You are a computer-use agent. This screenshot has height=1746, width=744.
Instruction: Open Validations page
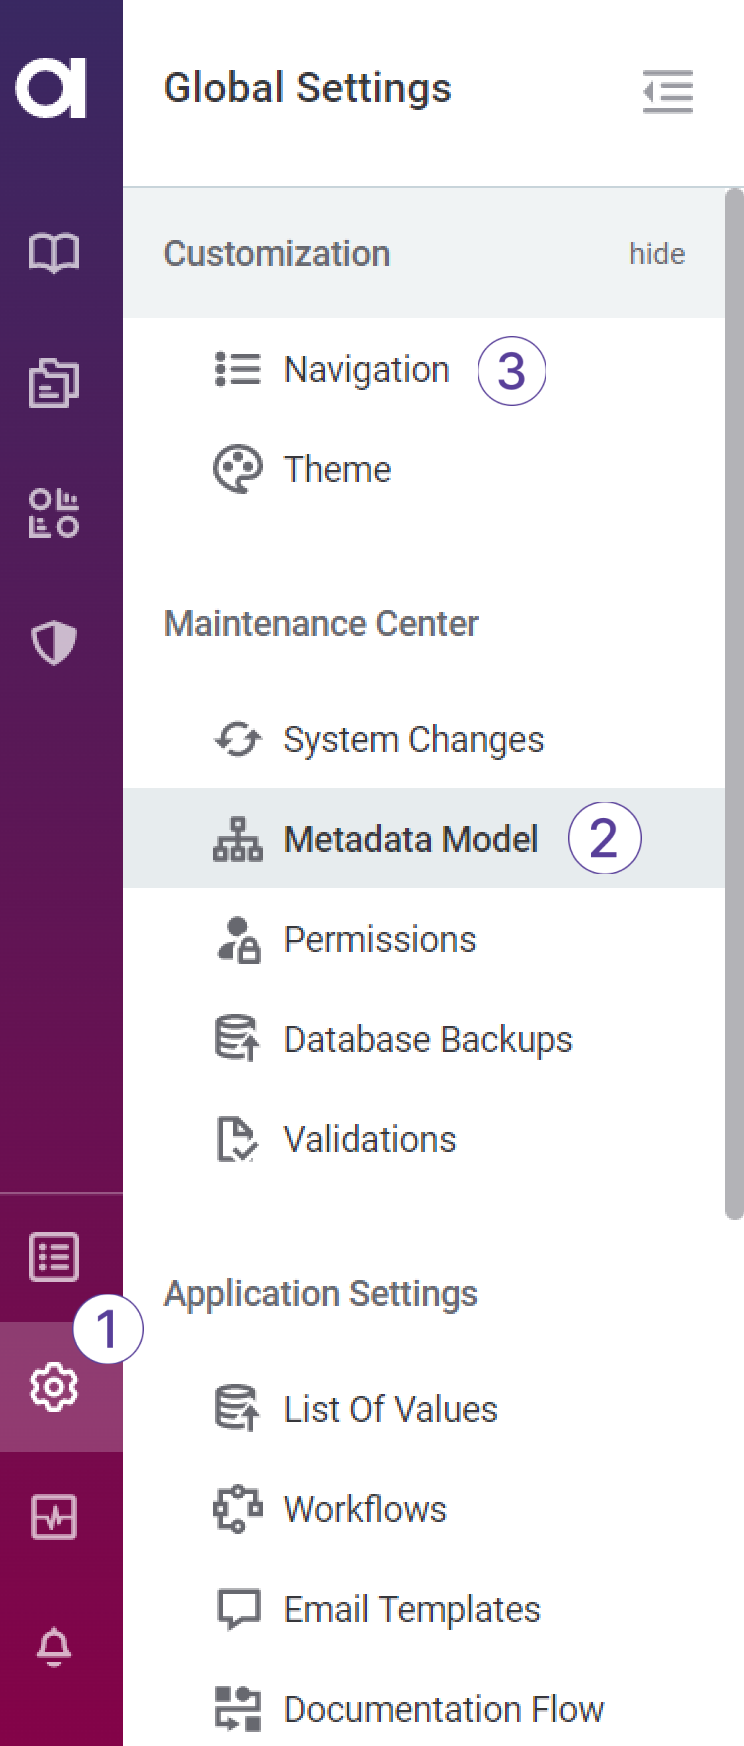(x=369, y=1140)
